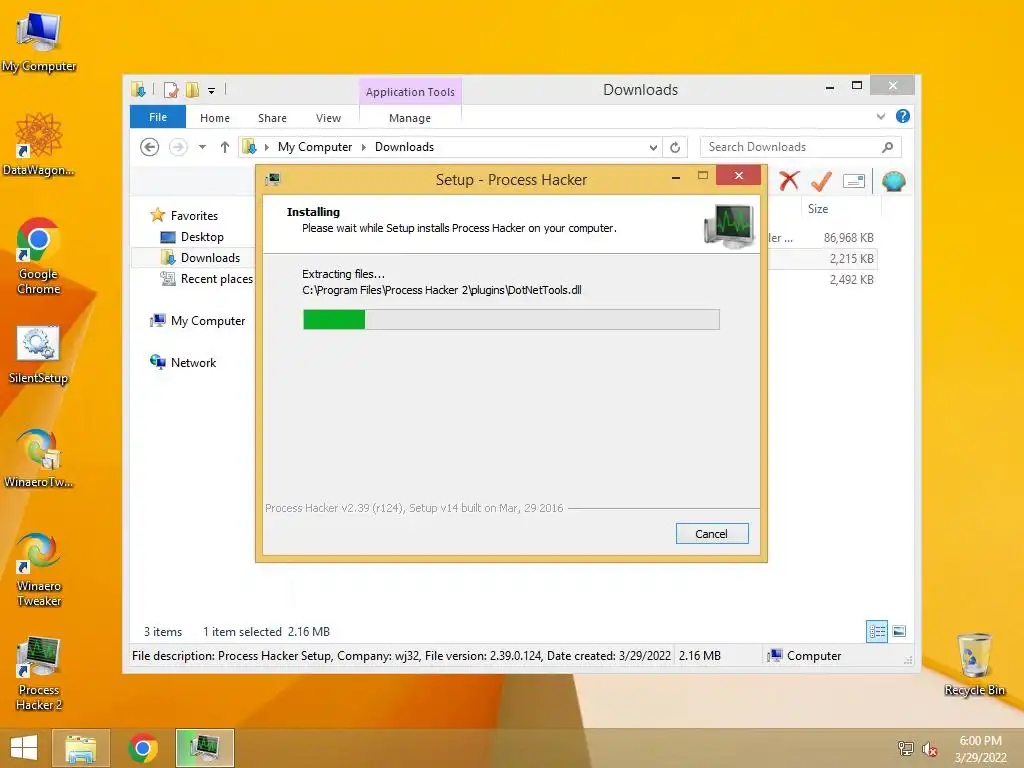The image size is (1024, 768).
Task: Switch to the Home ribbon tab
Action: [x=215, y=118]
